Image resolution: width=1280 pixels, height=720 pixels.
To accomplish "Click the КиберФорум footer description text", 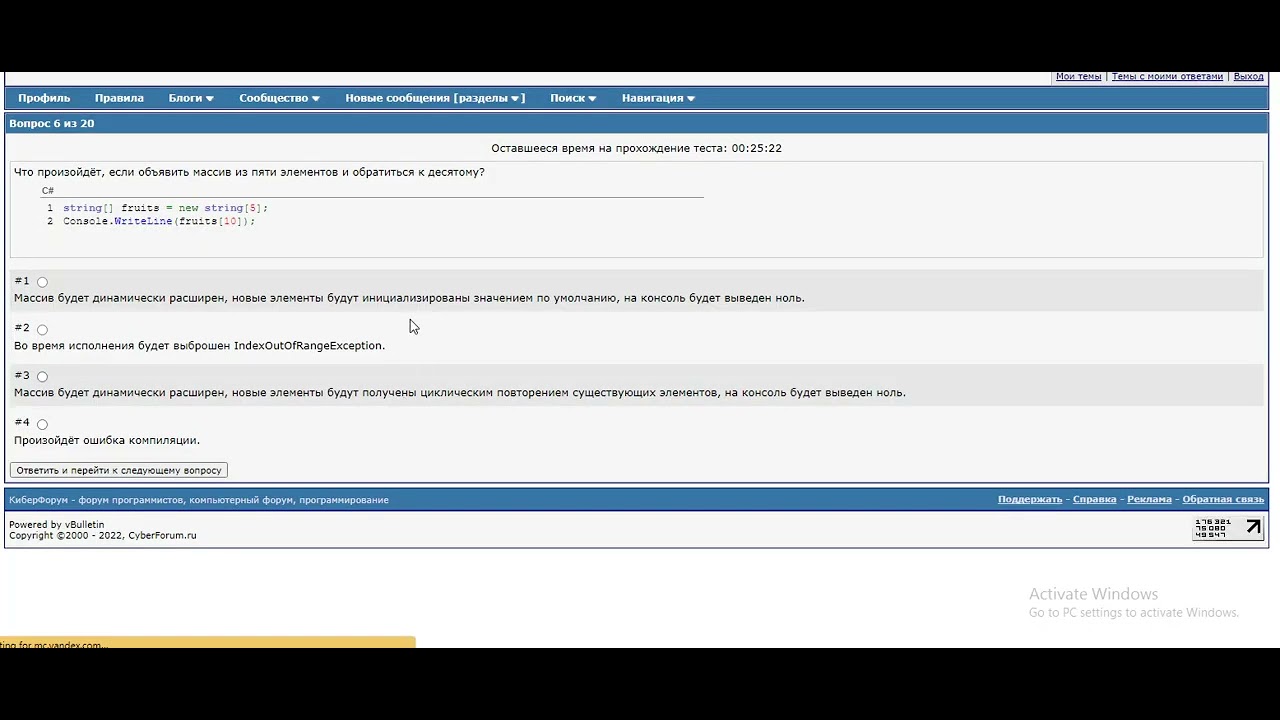I will [199, 500].
